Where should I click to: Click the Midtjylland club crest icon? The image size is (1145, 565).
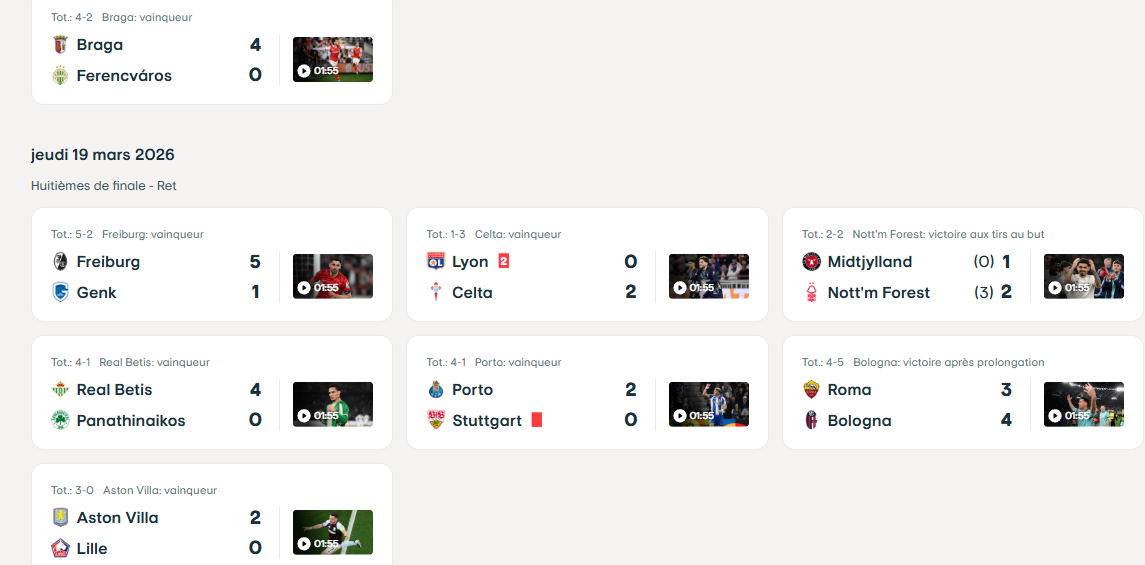811,262
